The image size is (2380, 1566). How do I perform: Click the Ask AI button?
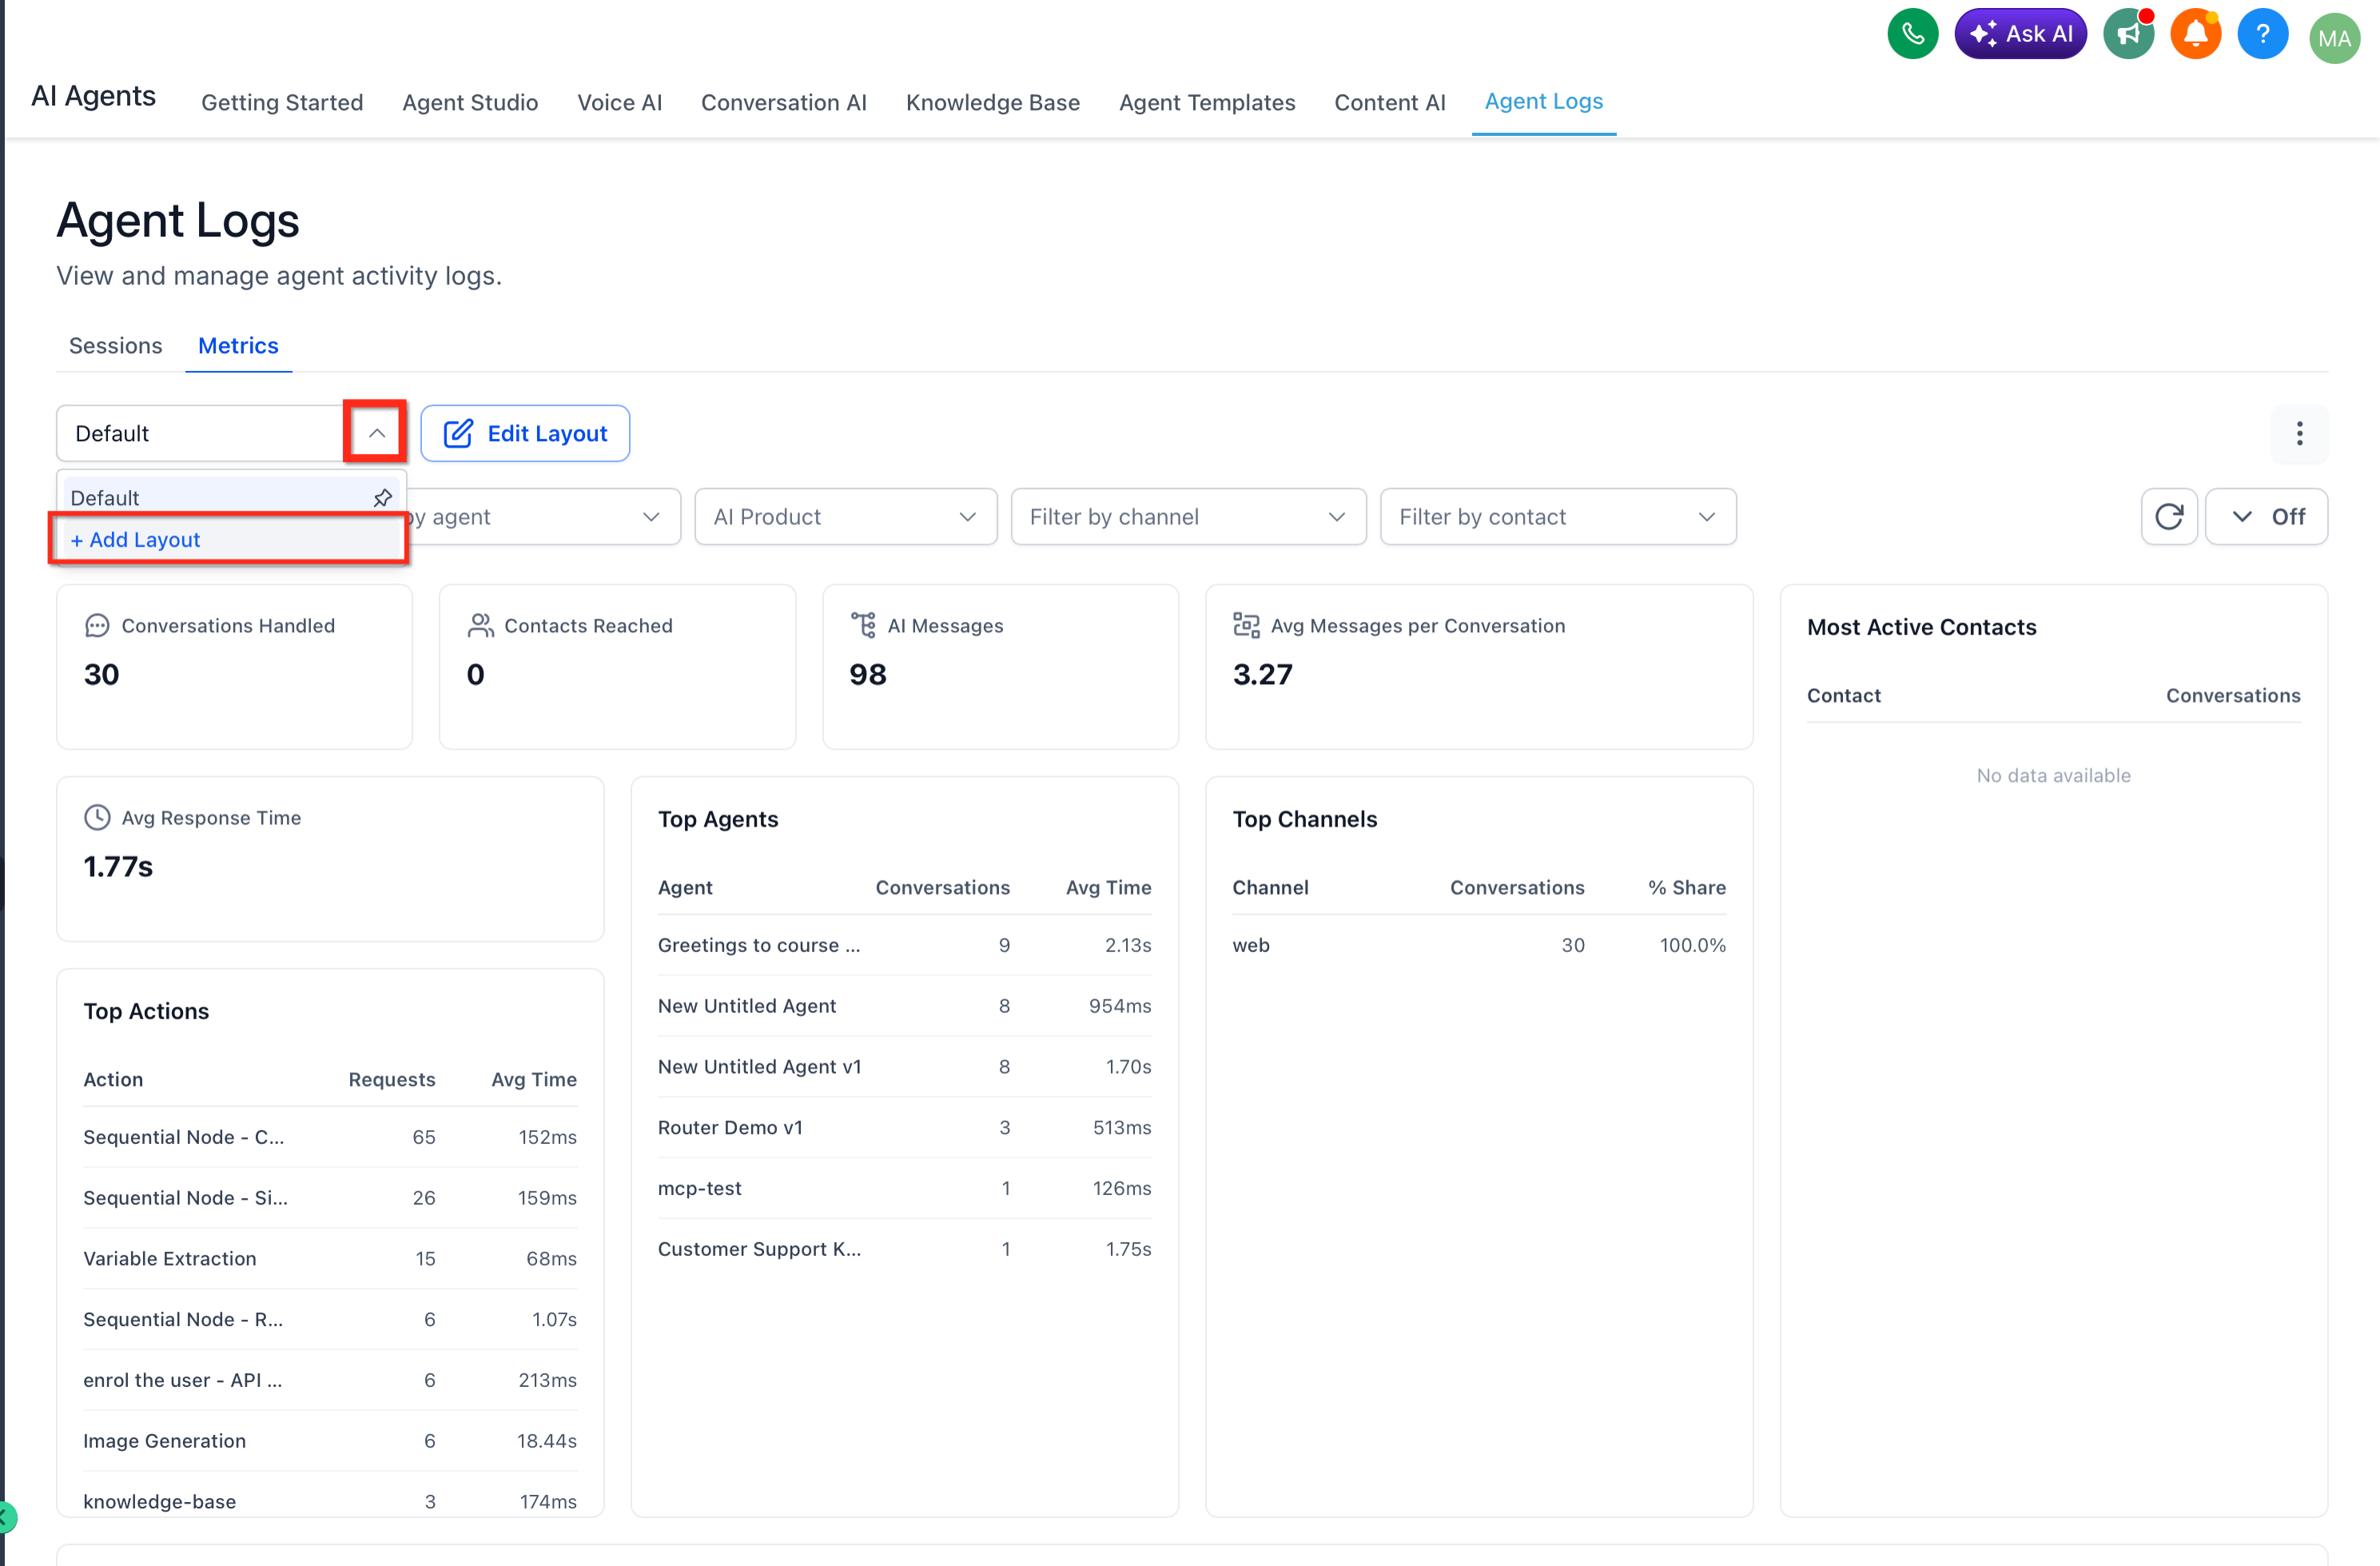(x=2020, y=35)
